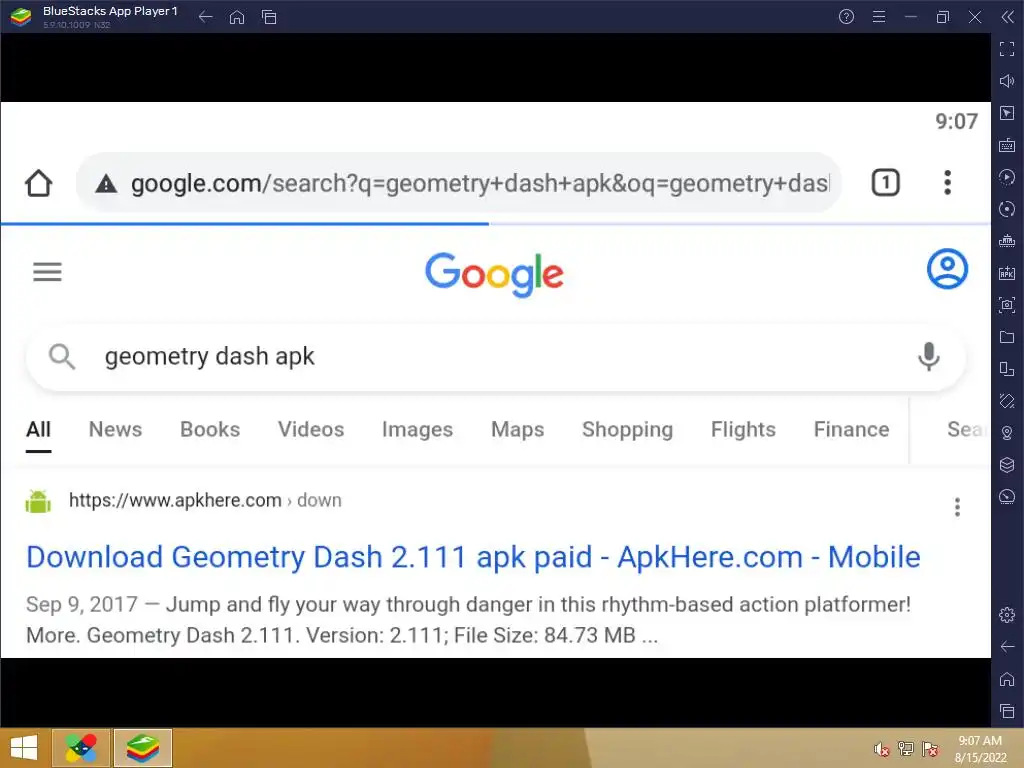Open set location pin icon in sidebar
The width and height of the screenshot is (1024, 768).
(1007, 433)
